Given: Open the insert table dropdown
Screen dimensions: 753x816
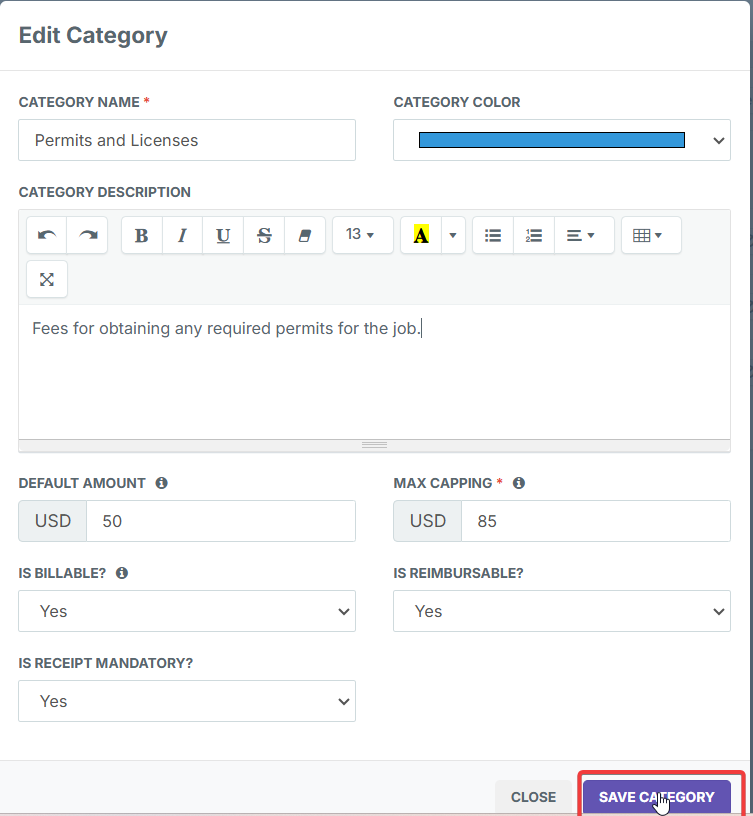Looking at the screenshot, I should pyautogui.click(x=649, y=235).
